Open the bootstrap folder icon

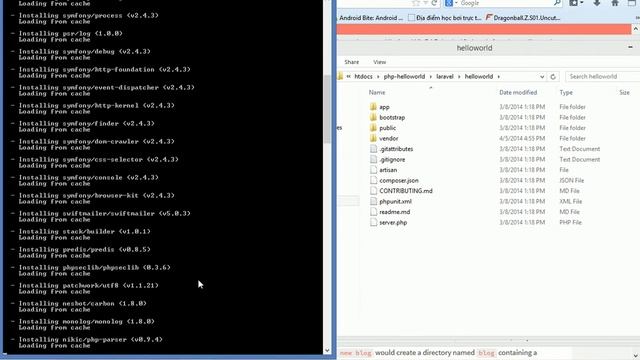[x=373, y=118]
